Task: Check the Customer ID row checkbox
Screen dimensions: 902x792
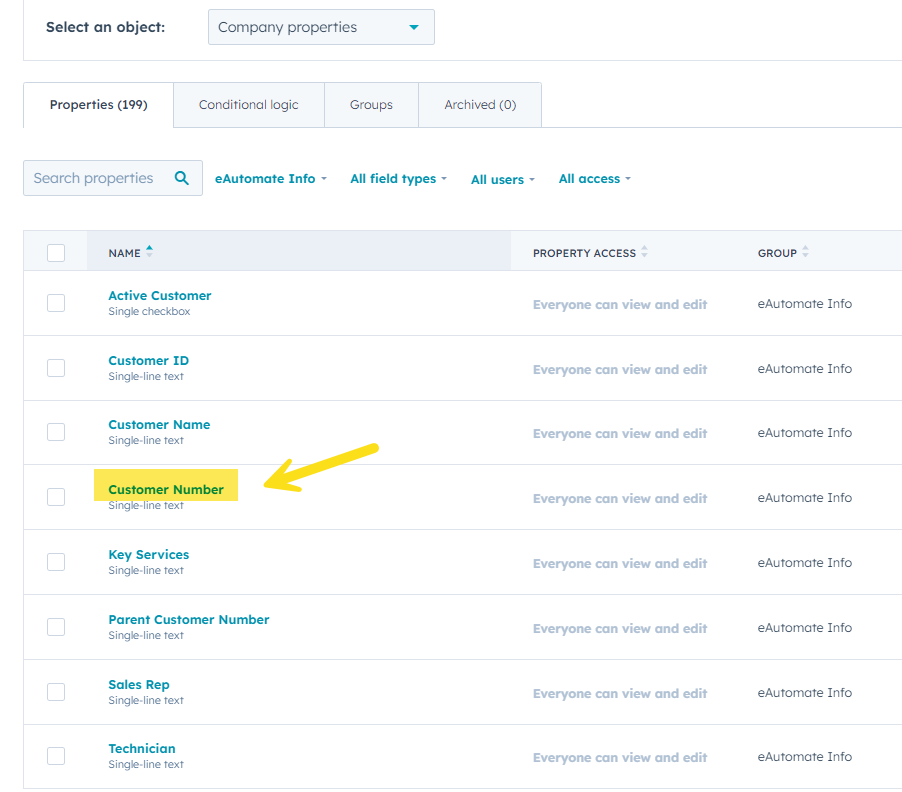Action: click(56, 368)
